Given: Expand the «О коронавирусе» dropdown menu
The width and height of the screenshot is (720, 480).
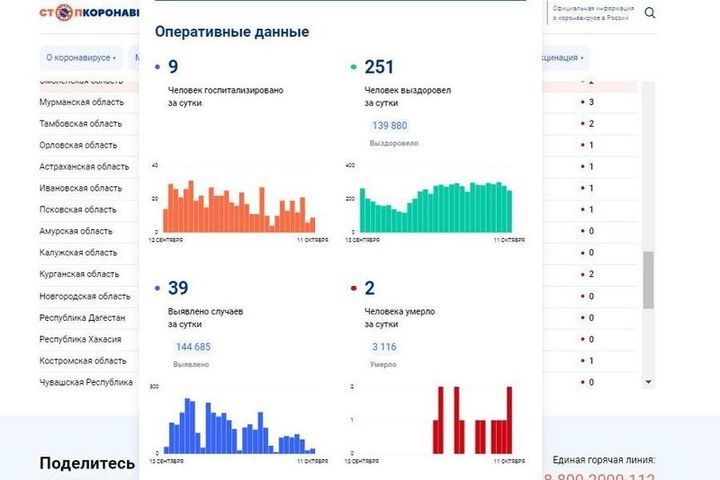Looking at the screenshot, I should (x=81, y=57).
